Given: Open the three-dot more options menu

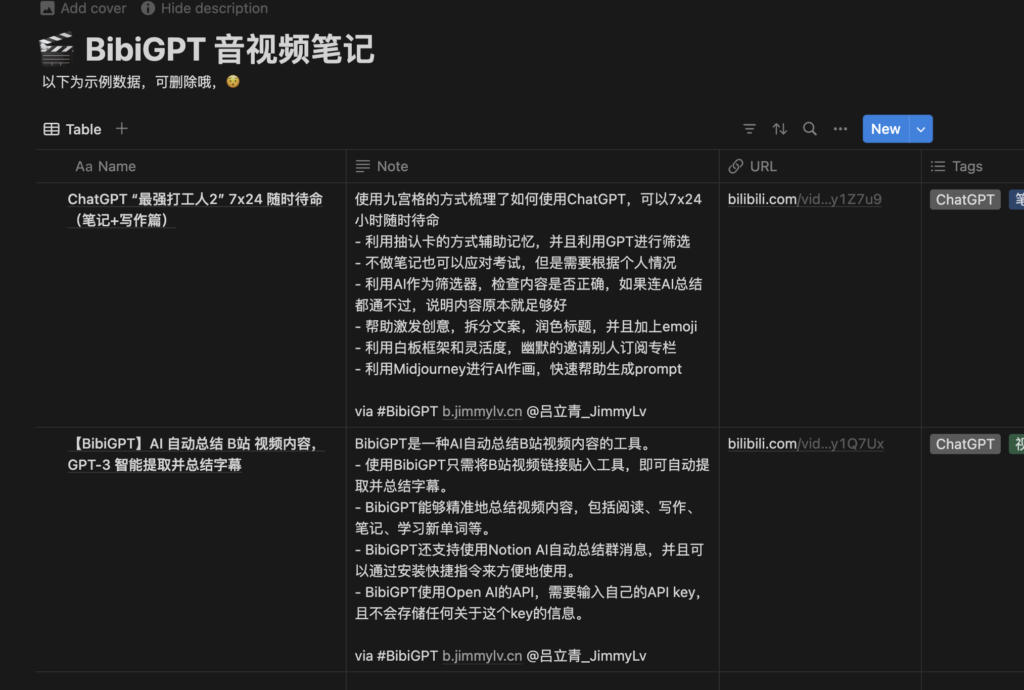Looking at the screenshot, I should [x=840, y=129].
